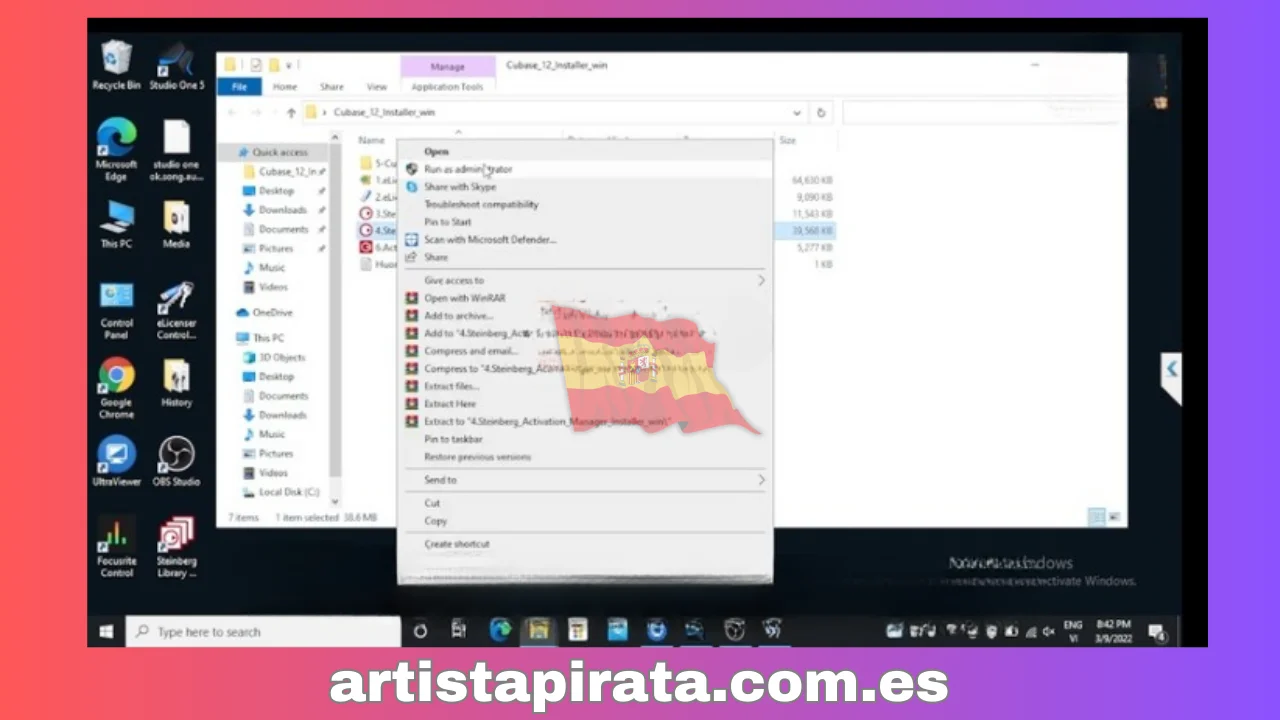Choose Pin to Start
This screenshot has width=1280, height=720.
coord(585,222)
